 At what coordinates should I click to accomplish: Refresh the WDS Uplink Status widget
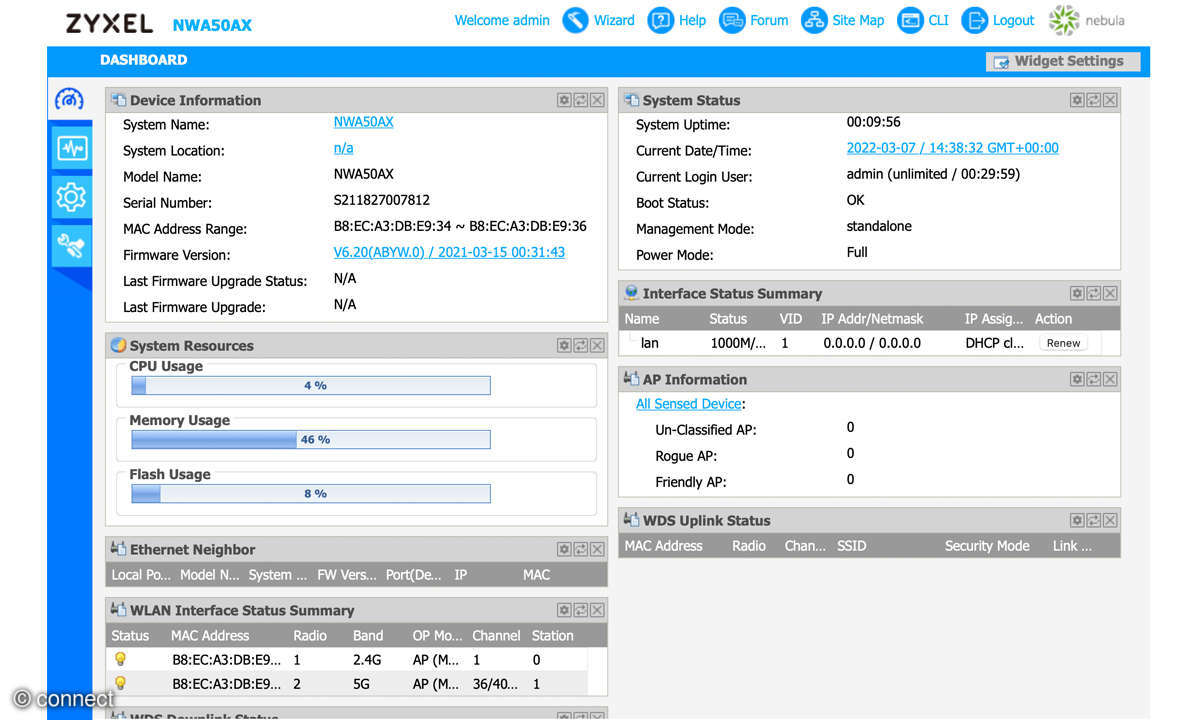1093,520
